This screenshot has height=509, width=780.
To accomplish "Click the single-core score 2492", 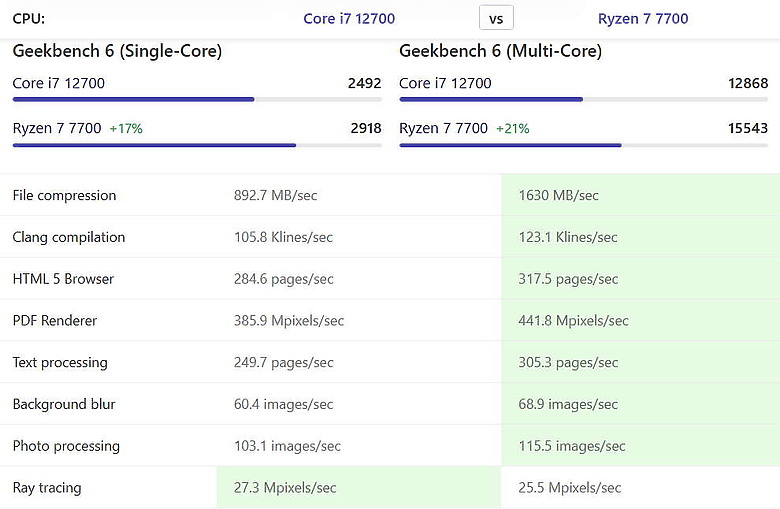I will point(364,83).
